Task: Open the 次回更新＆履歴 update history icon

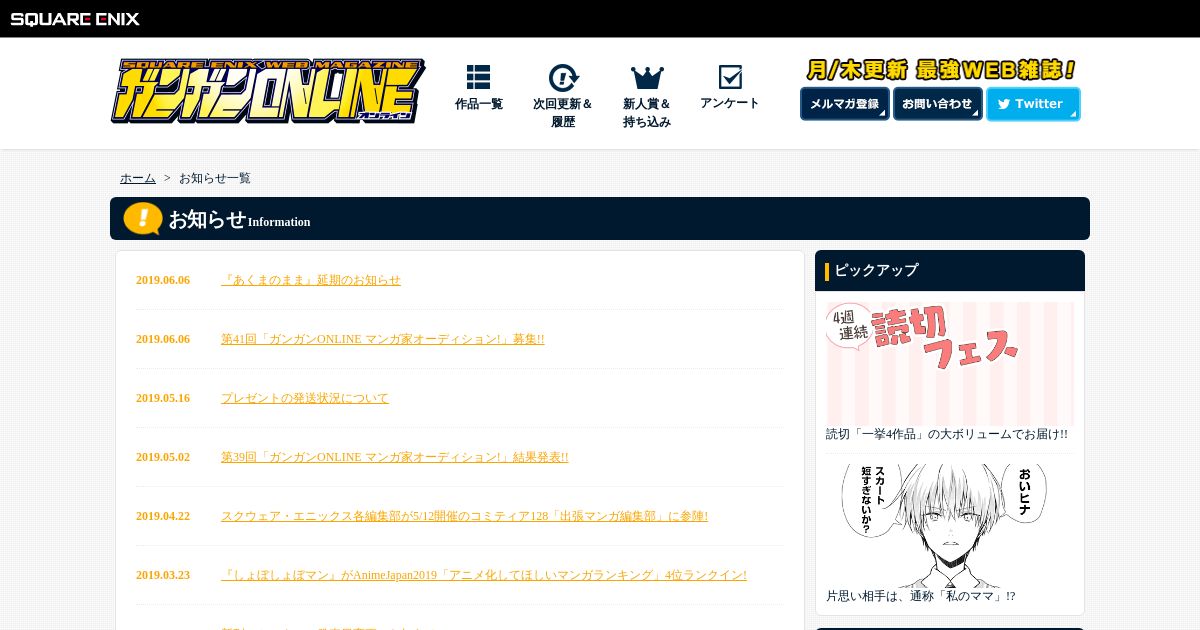Action: click(563, 78)
